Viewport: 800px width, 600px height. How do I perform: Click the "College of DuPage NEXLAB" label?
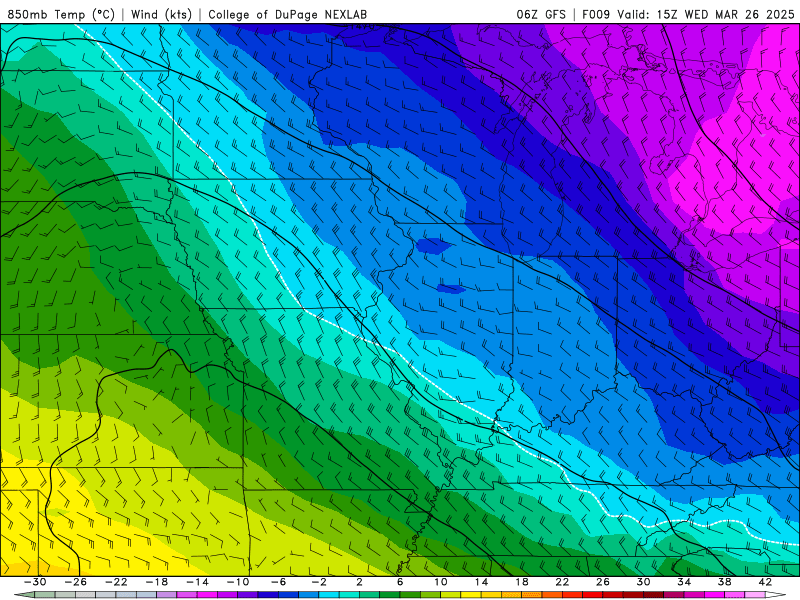tap(287, 14)
